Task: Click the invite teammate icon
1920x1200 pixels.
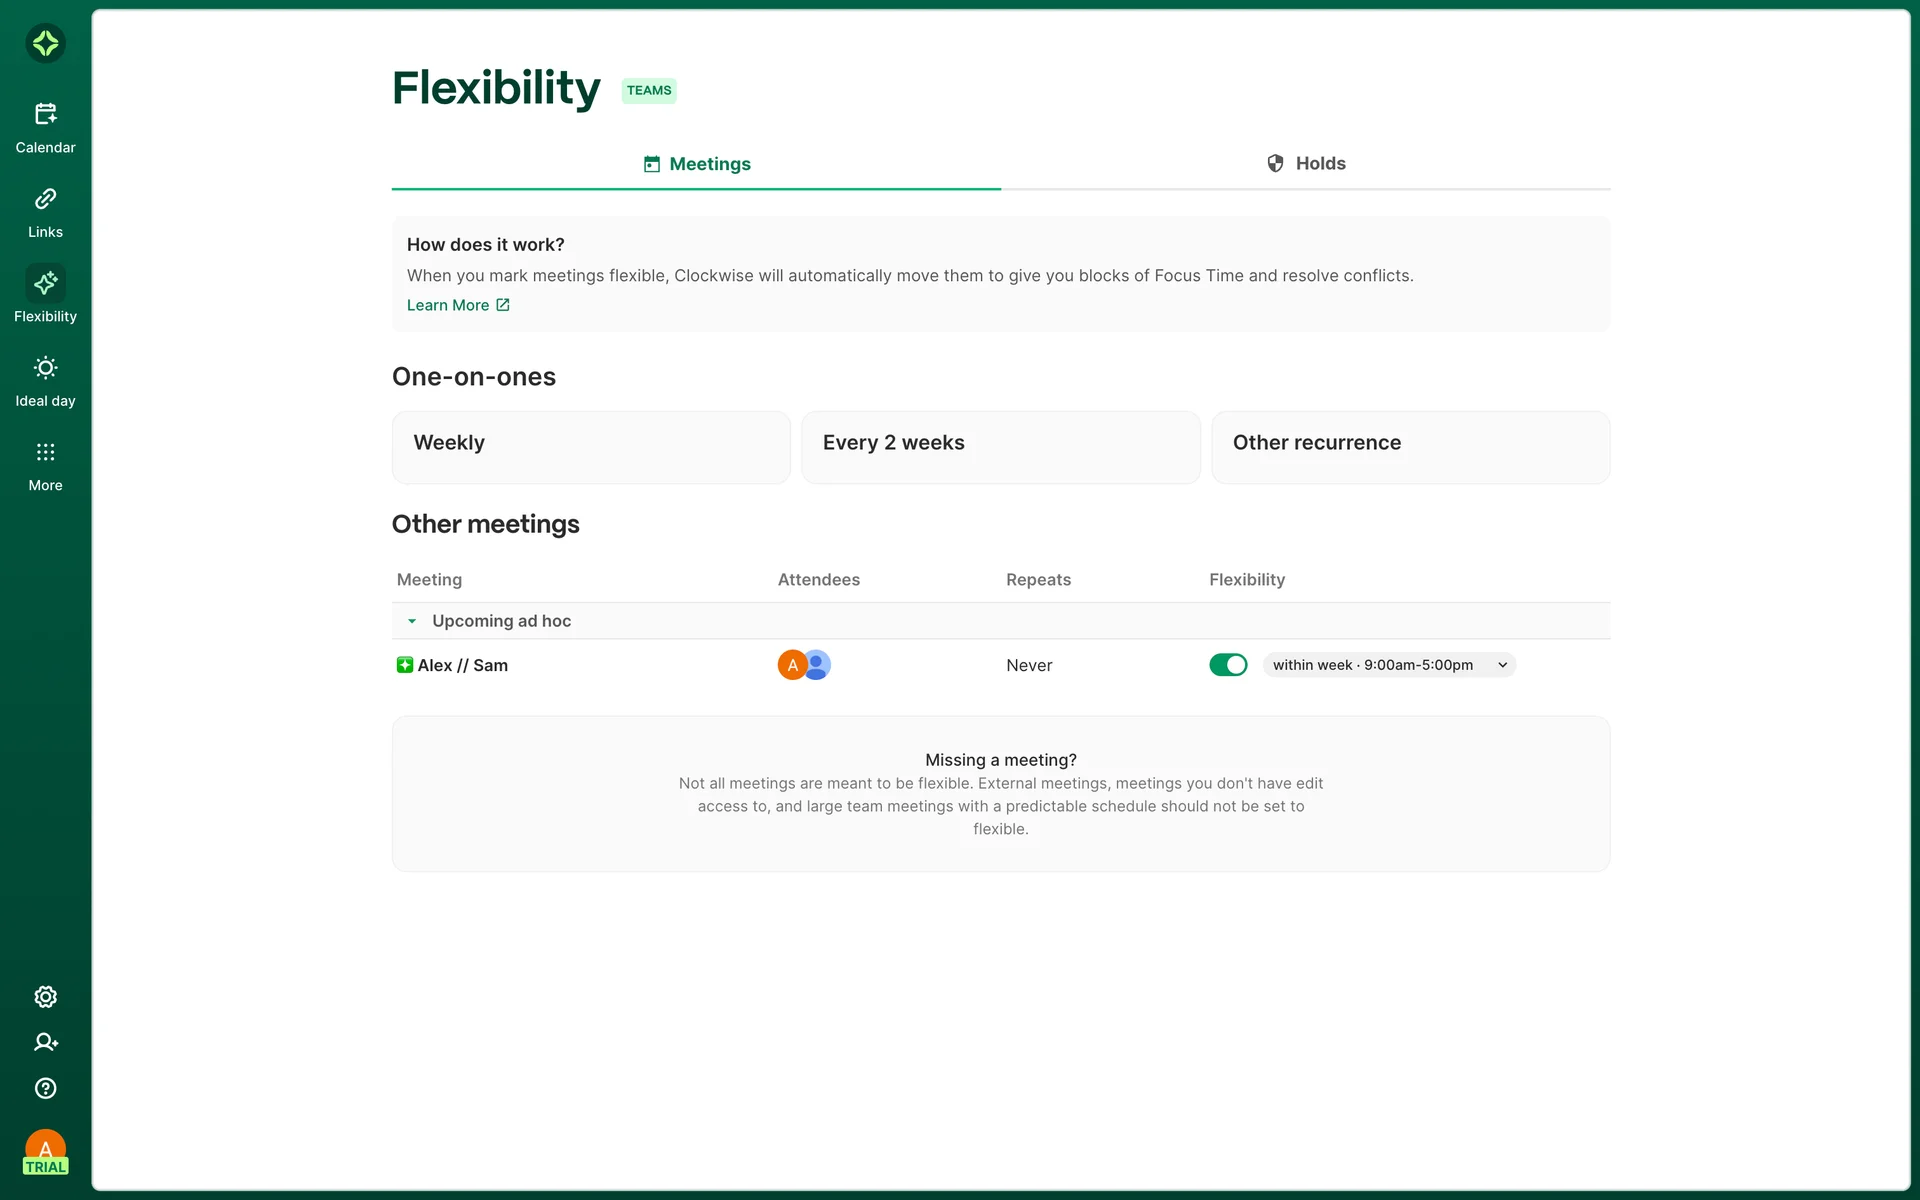Action: [45, 1042]
